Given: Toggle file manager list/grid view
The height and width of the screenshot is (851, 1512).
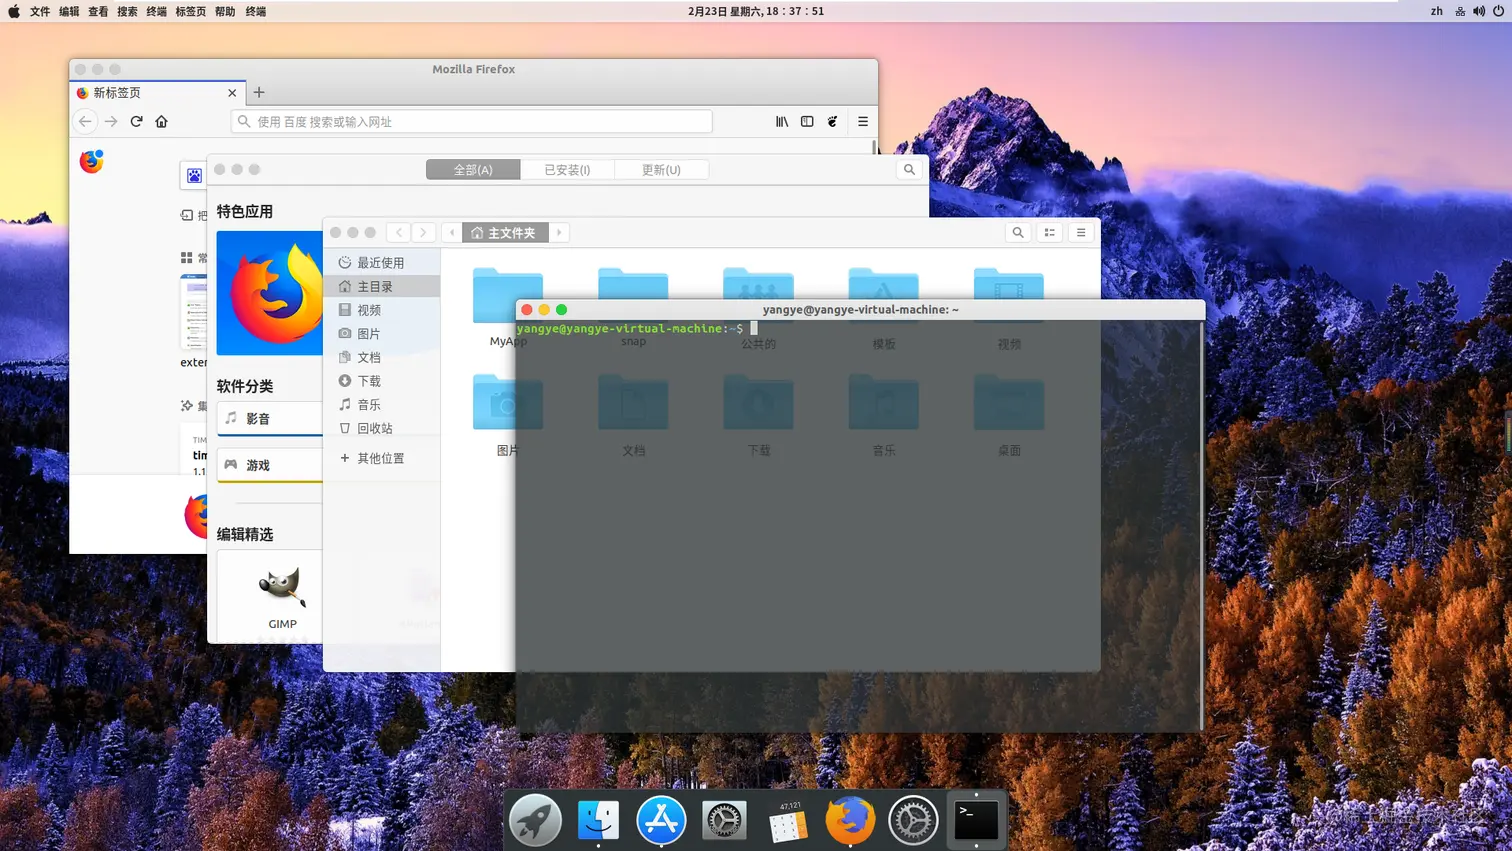Looking at the screenshot, I should (x=1050, y=232).
